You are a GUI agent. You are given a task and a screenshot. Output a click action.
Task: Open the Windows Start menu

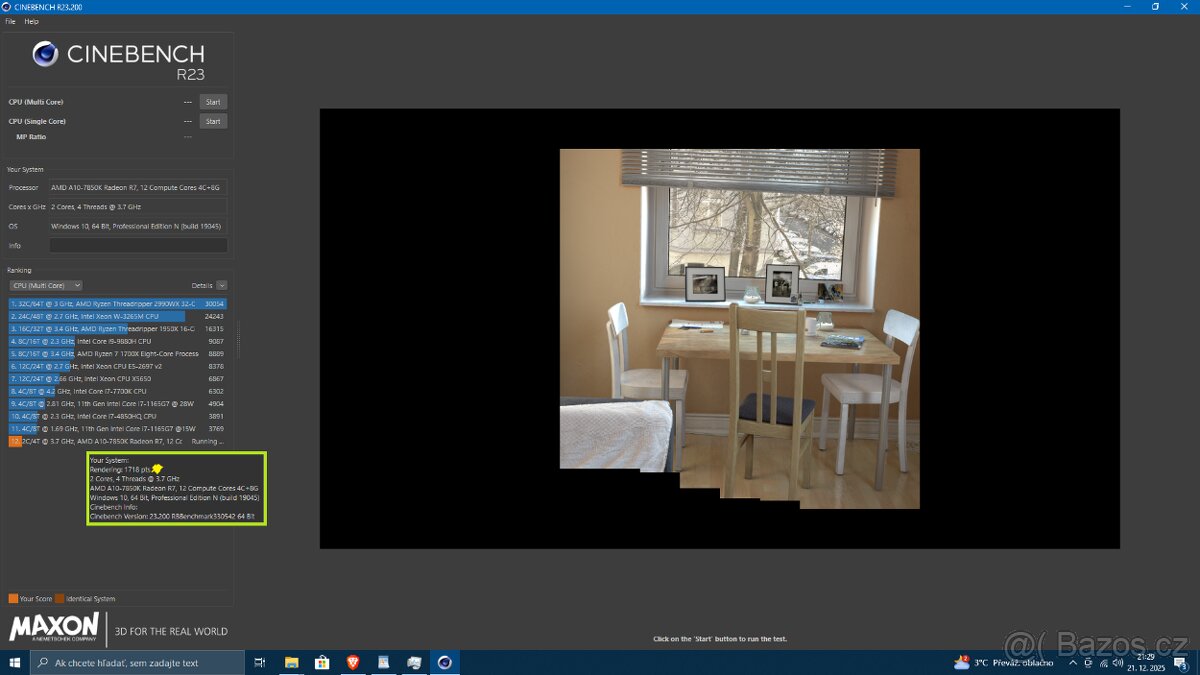pos(15,662)
